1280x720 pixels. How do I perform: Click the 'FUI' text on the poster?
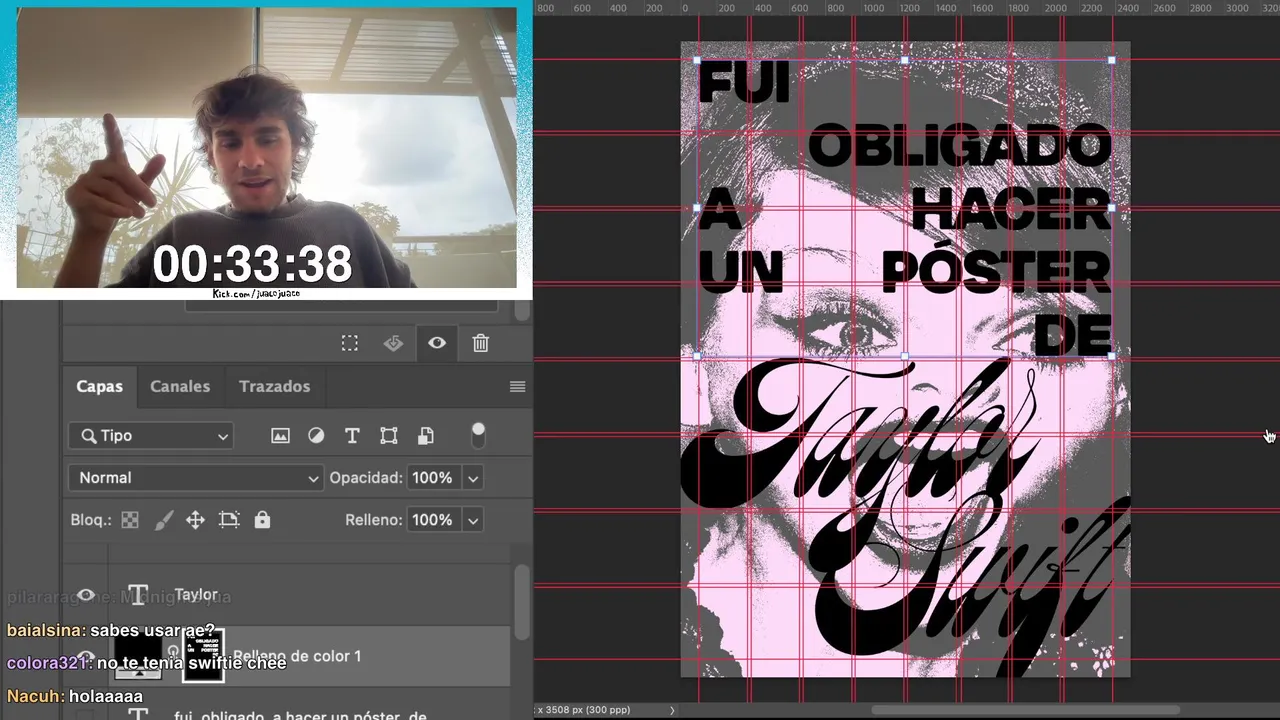(744, 82)
